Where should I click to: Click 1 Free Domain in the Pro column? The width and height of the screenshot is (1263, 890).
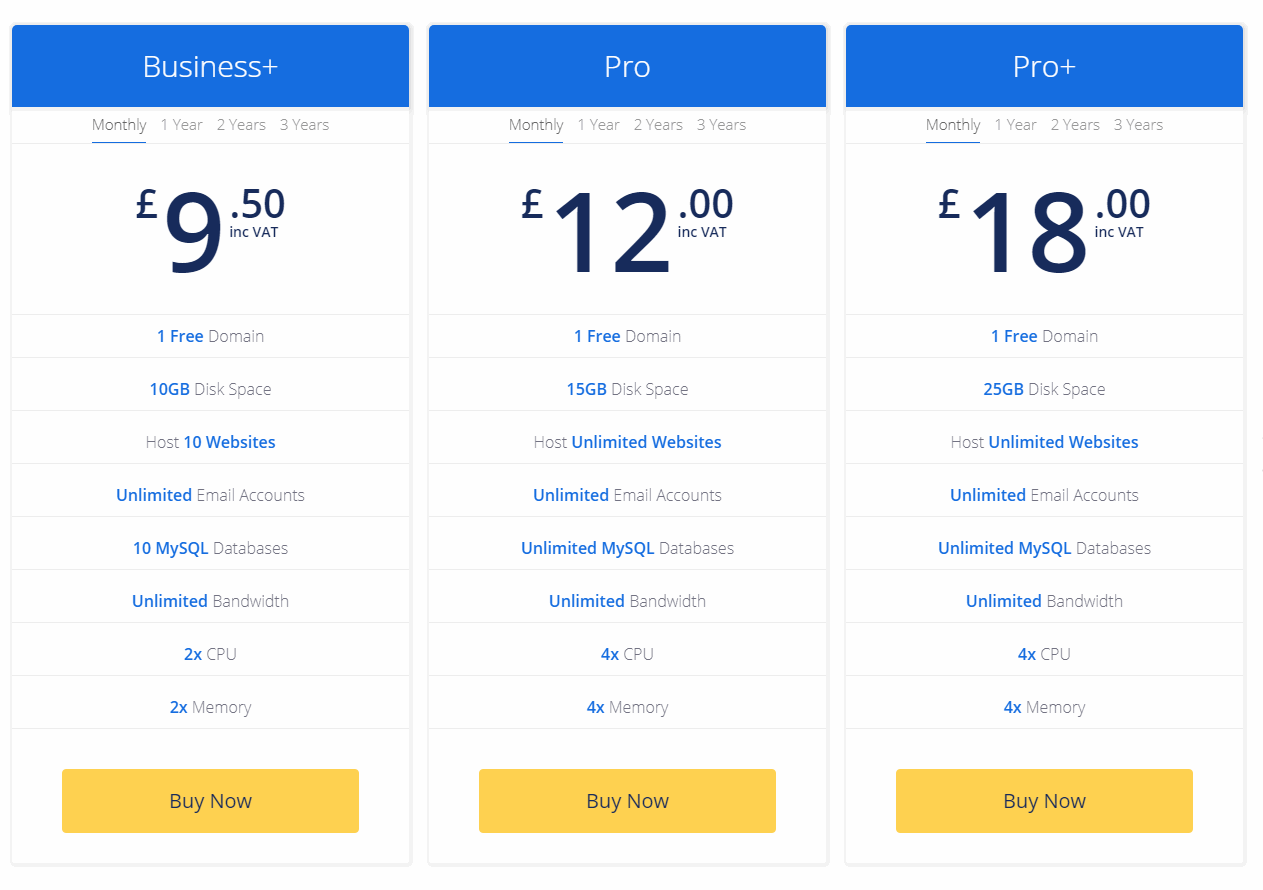(627, 336)
